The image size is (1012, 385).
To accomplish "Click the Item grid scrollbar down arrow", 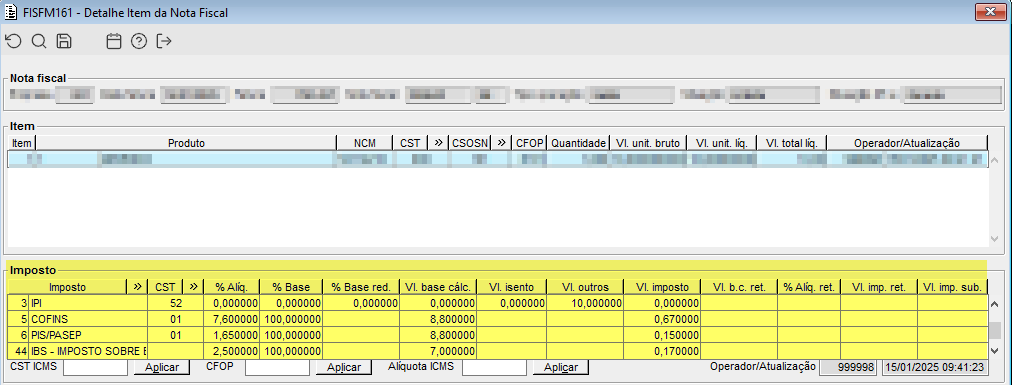I will (x=994, y=239).
